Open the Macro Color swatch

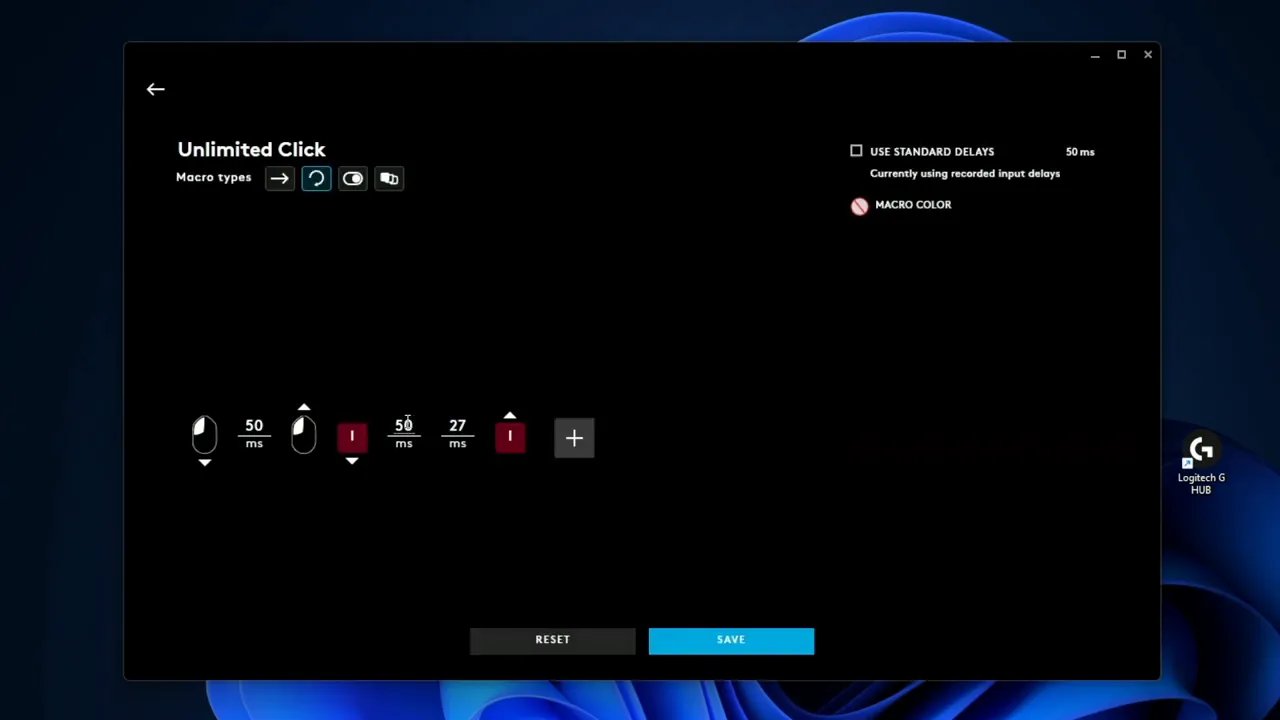coord(860,206)
